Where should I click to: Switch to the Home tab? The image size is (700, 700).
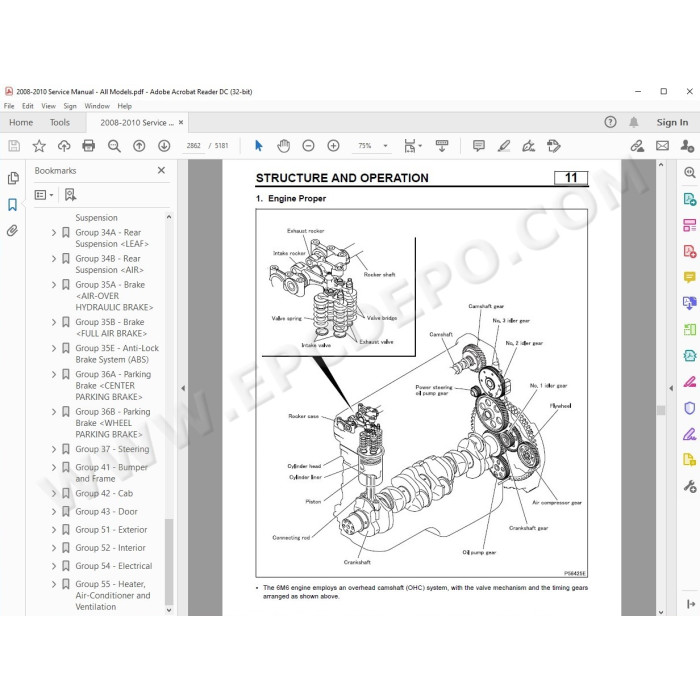[21, 122]
